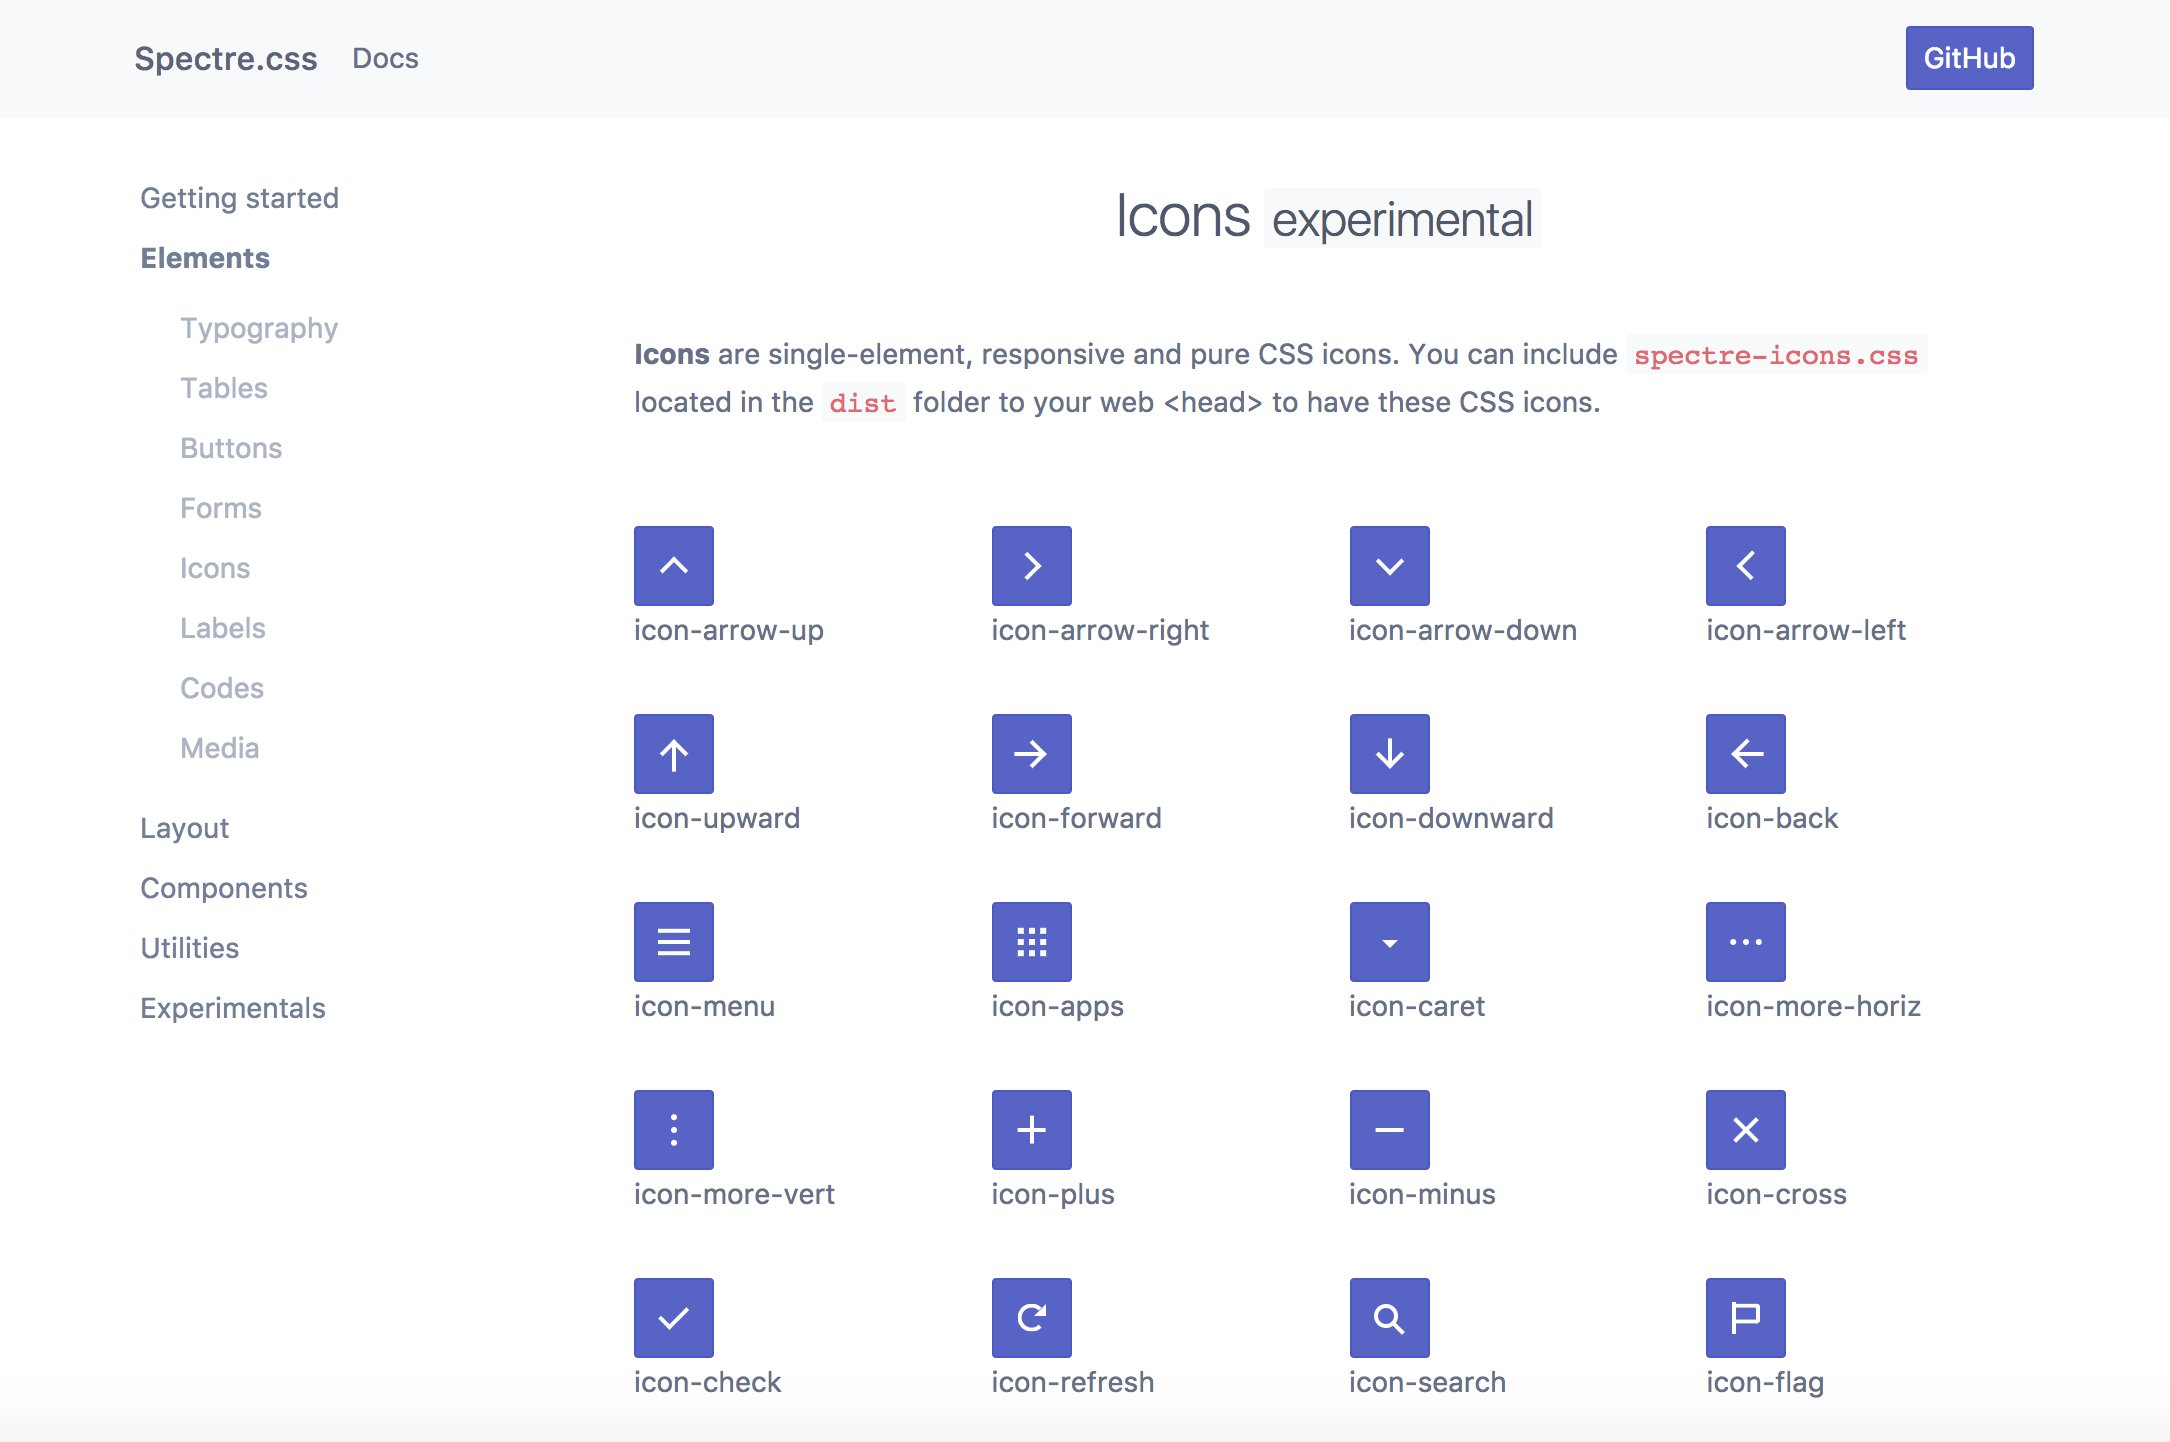Navigate to Media in sidebar
The height and width of the screenshot is (1442, 2170).
pos(220,748)
